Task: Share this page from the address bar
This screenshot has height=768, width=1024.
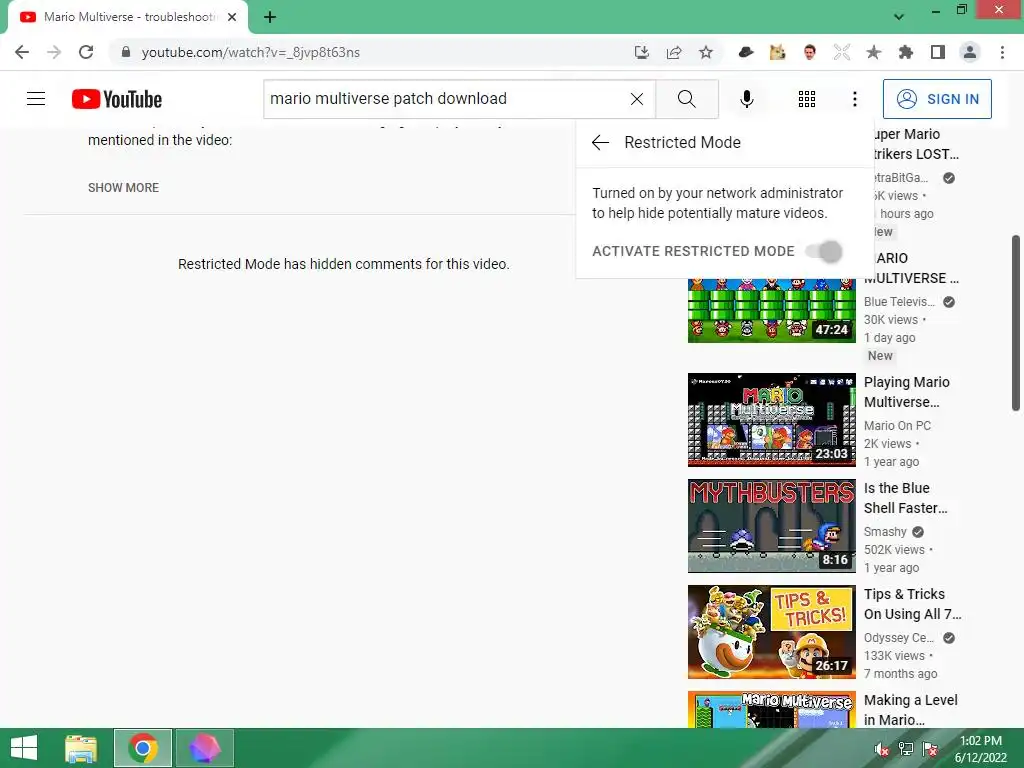Action: [x=674, y=52]
